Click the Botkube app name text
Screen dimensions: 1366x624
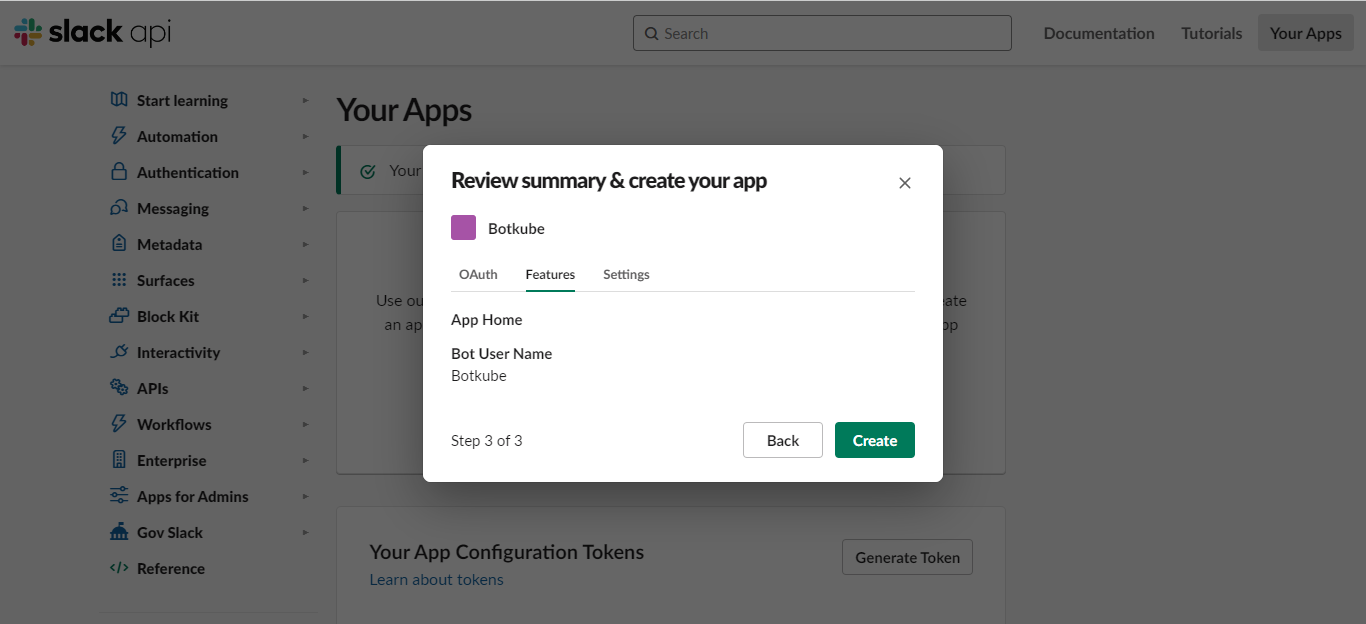(x=516, y=228)
